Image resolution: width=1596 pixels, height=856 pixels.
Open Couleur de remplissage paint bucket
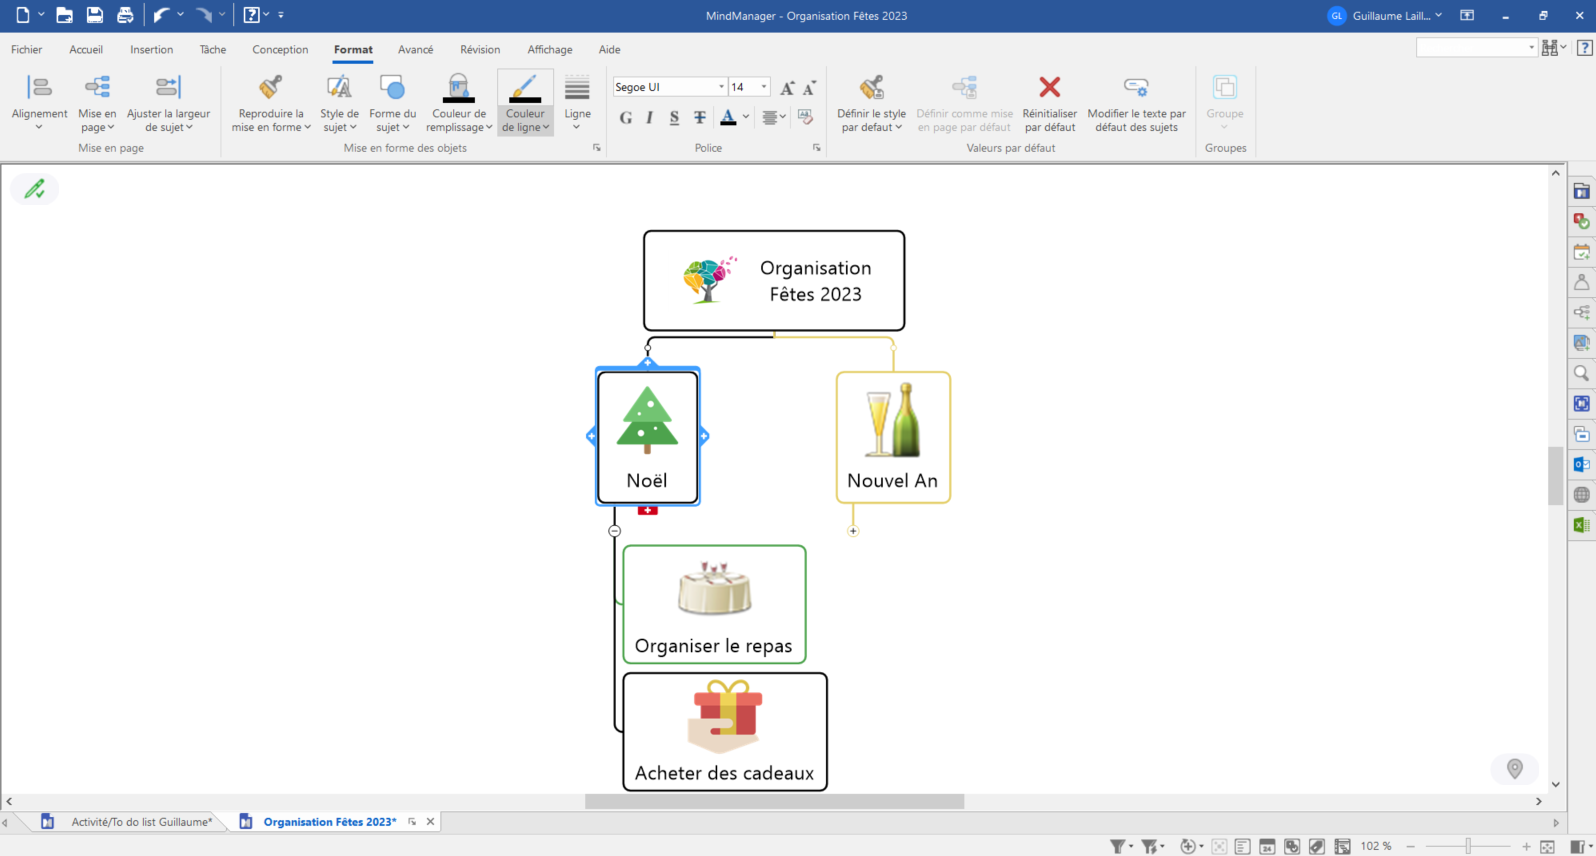click(458, 88)
